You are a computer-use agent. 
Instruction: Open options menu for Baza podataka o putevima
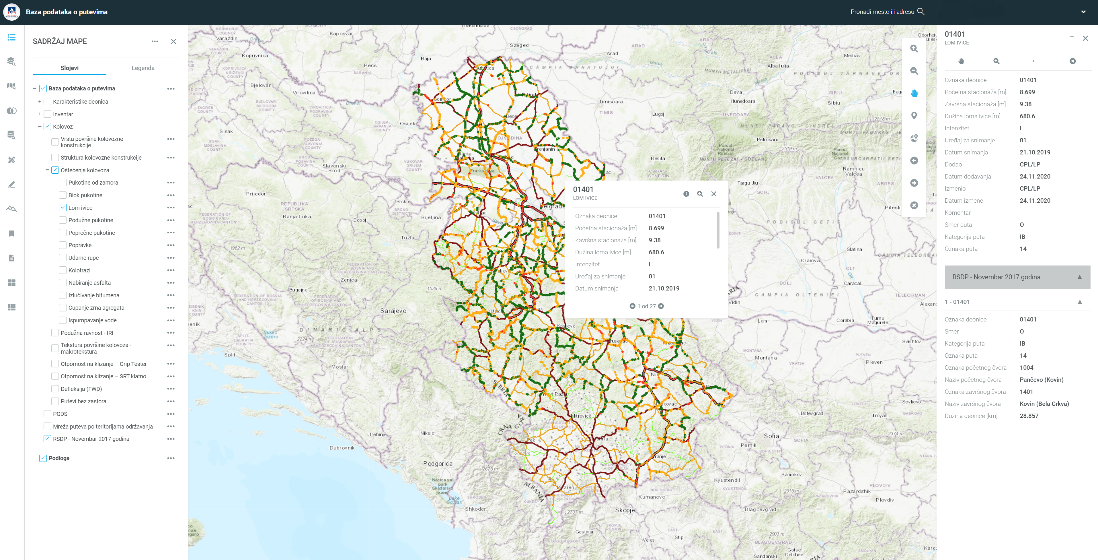point(171,89)
